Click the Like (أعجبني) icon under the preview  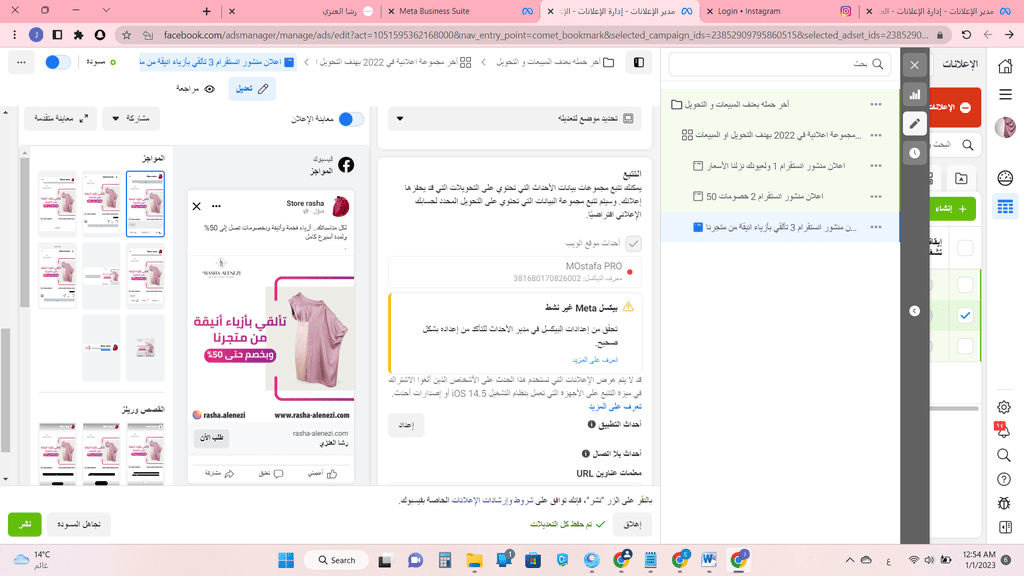pyautogui.click(x=332, y=473)
